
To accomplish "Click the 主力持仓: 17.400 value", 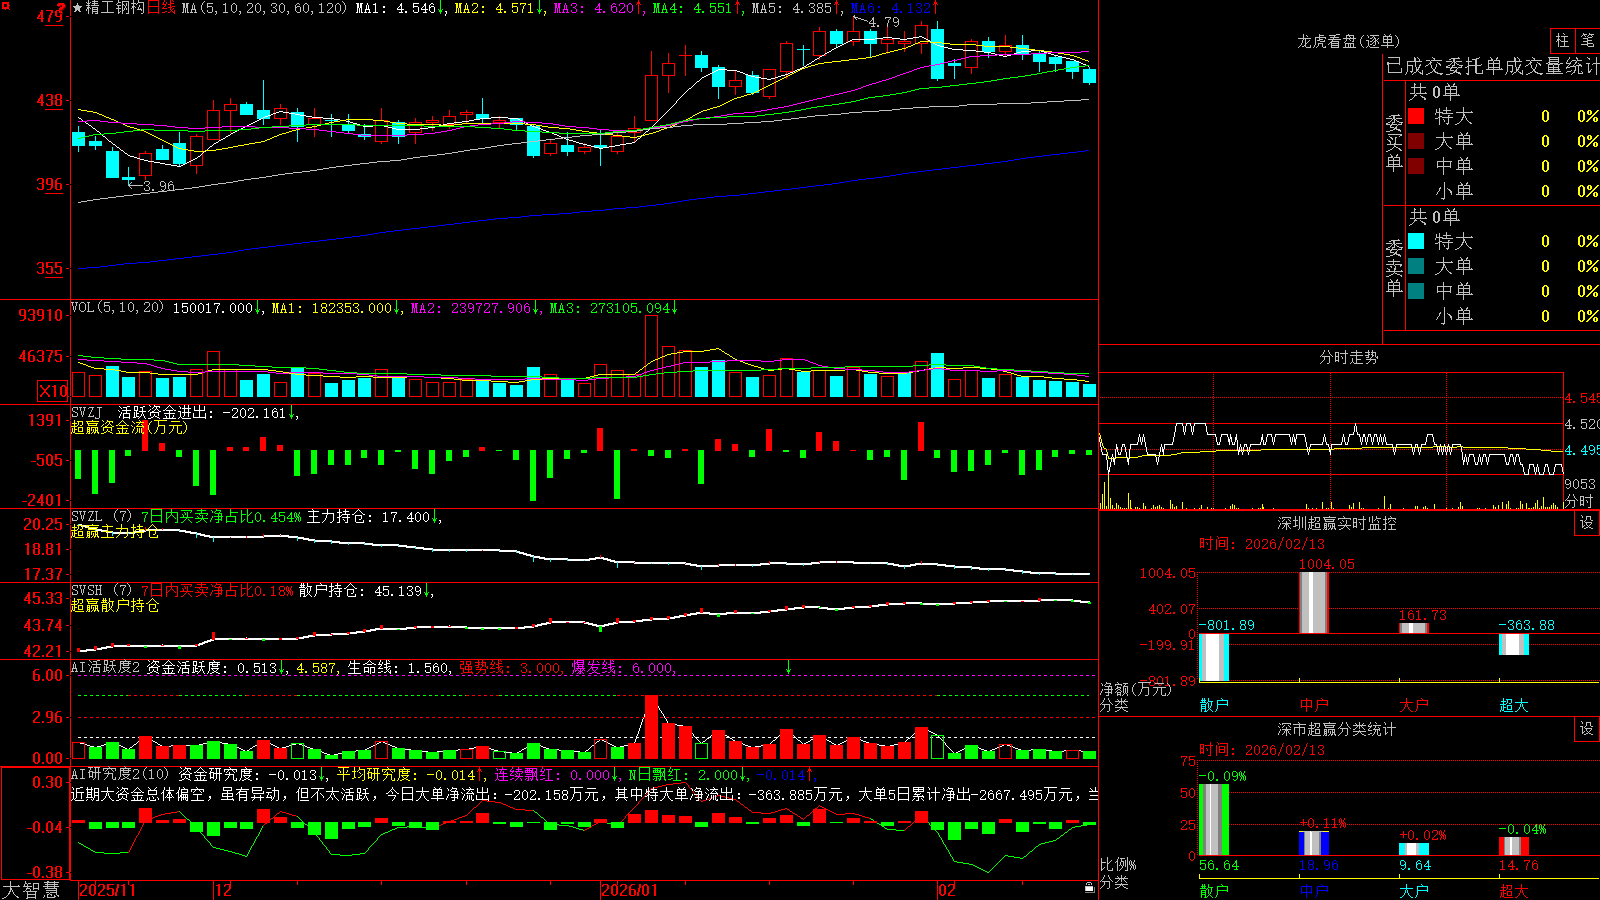I will (370, 517).
